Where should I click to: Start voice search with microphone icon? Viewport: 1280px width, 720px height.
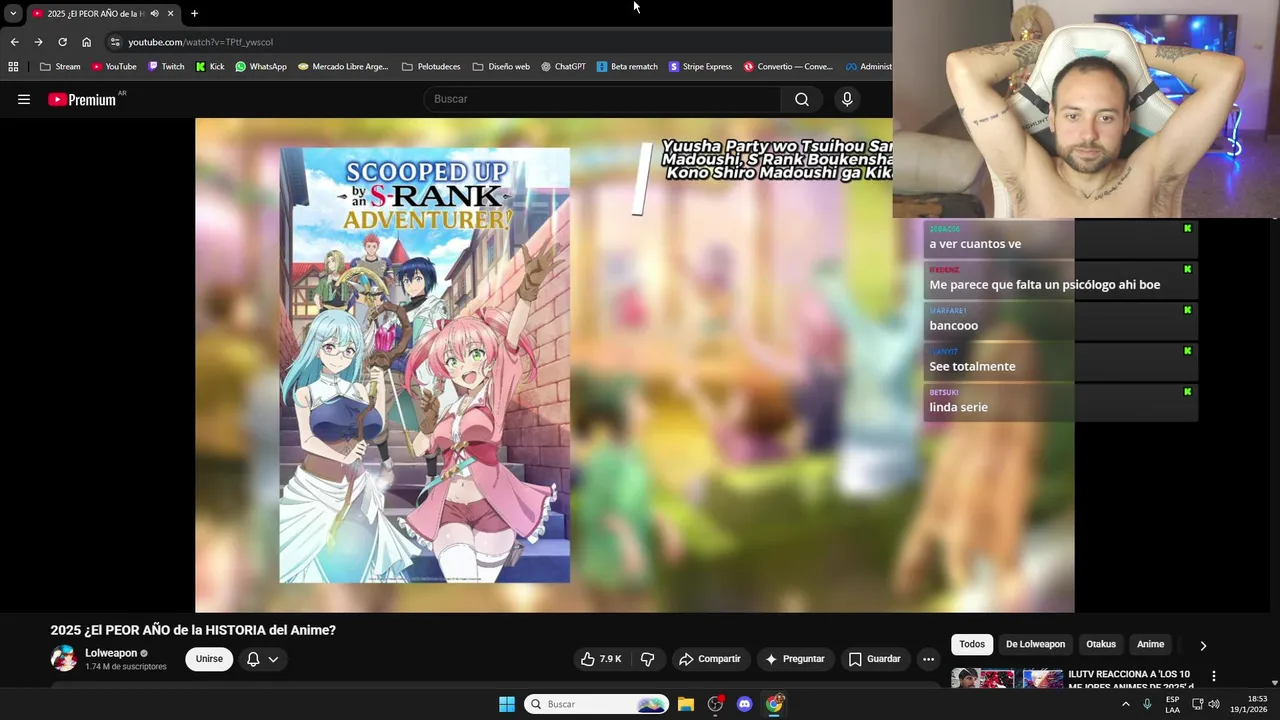tap(847, 99)
